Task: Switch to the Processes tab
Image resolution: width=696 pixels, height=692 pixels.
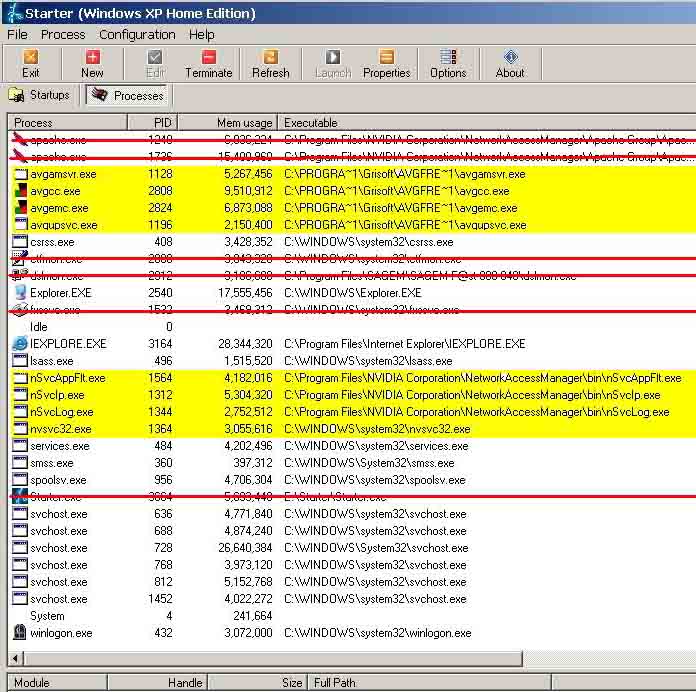Action: coord(127,95)
